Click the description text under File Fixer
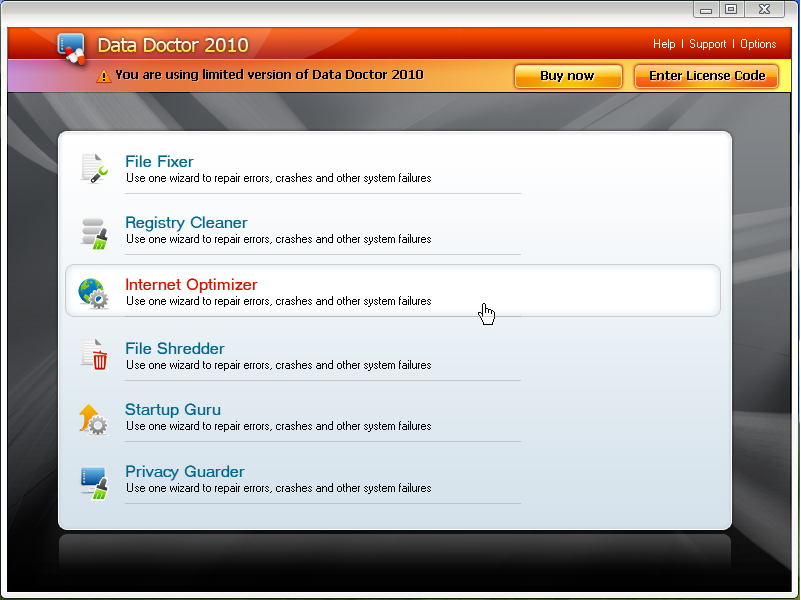This screenshot has width=801, height=600. 278,178
